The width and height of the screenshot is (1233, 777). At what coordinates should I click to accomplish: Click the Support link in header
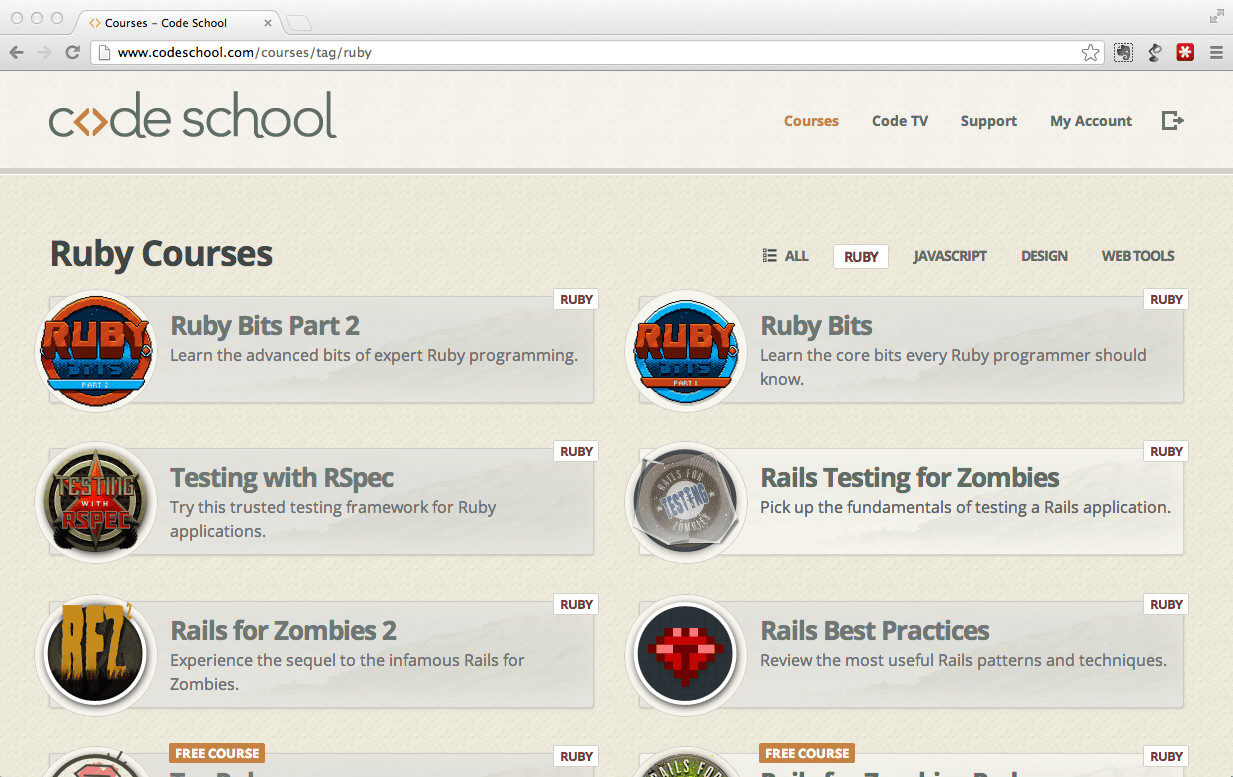click(x=988, y=121)
